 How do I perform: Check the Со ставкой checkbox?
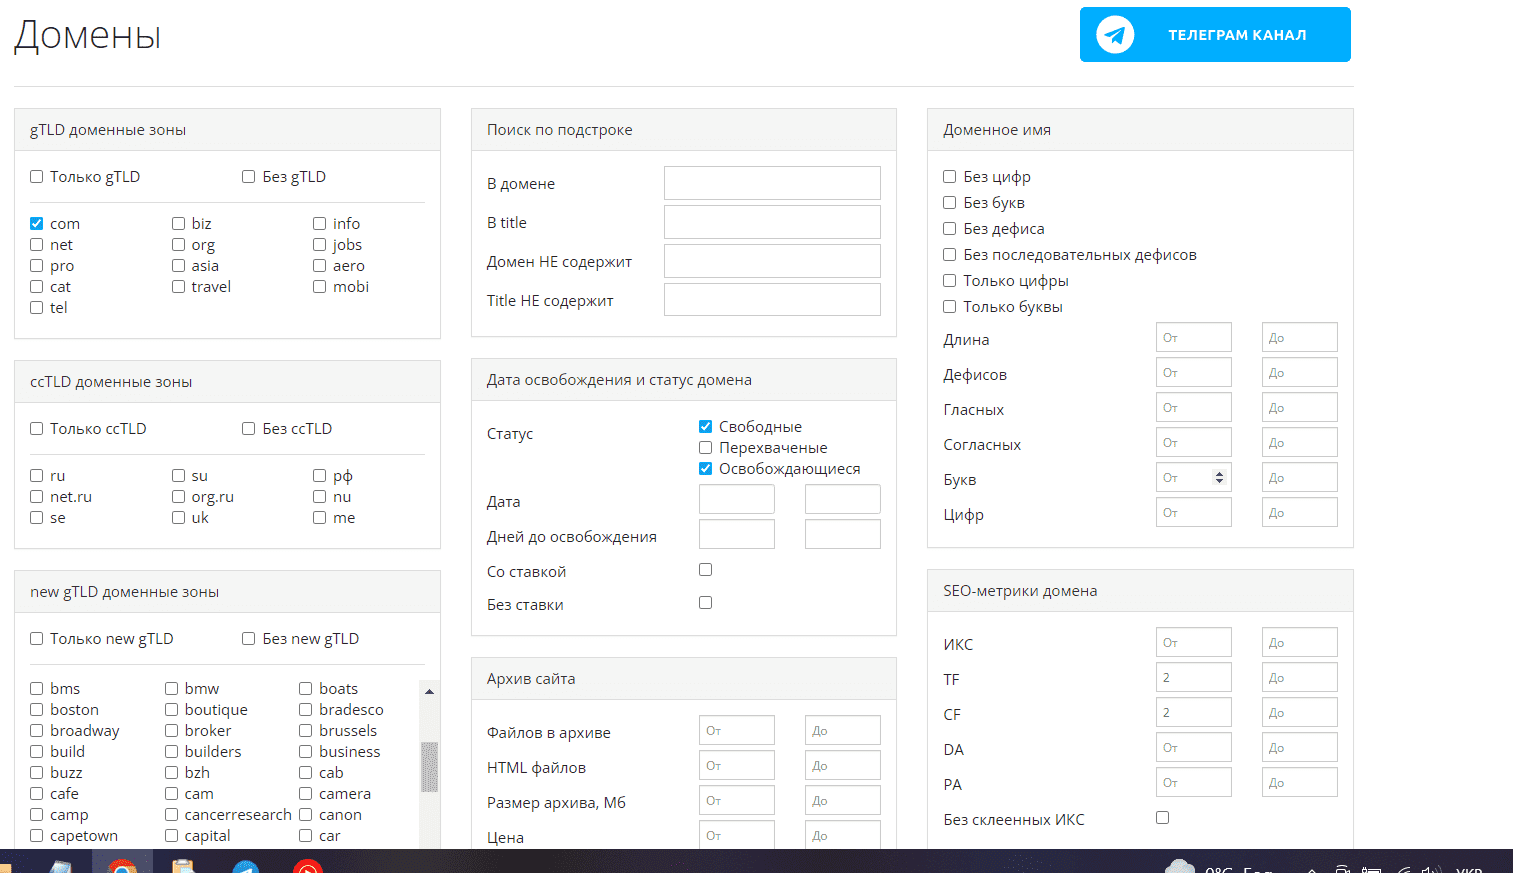[x=705, y=570]
